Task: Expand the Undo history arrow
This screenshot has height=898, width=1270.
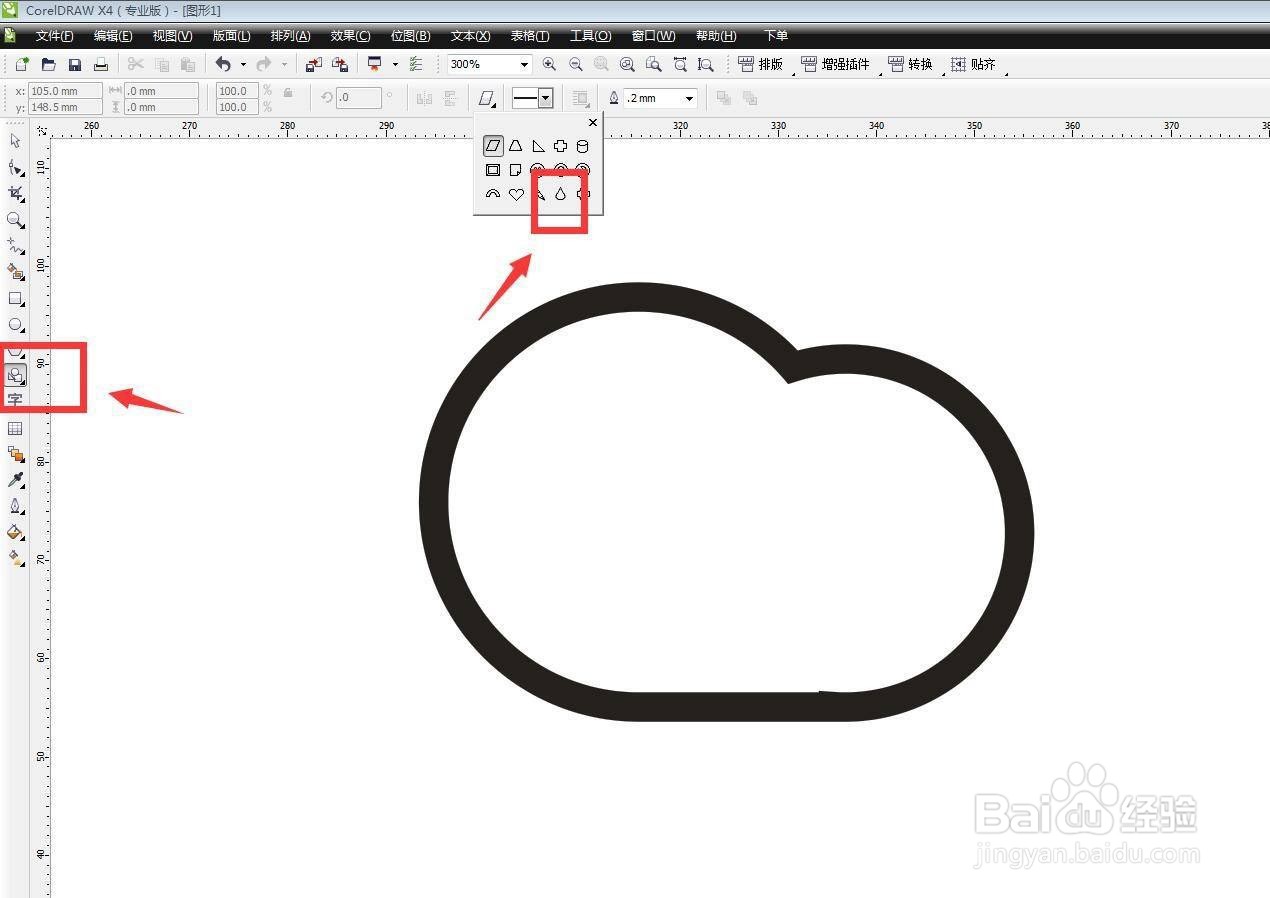Action: (x=243, y=64)
